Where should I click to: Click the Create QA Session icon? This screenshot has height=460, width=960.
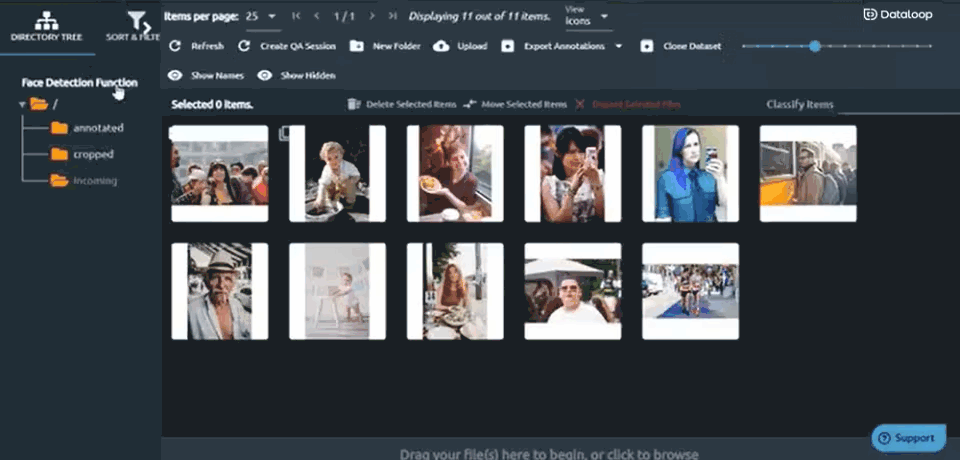[244, 46]
